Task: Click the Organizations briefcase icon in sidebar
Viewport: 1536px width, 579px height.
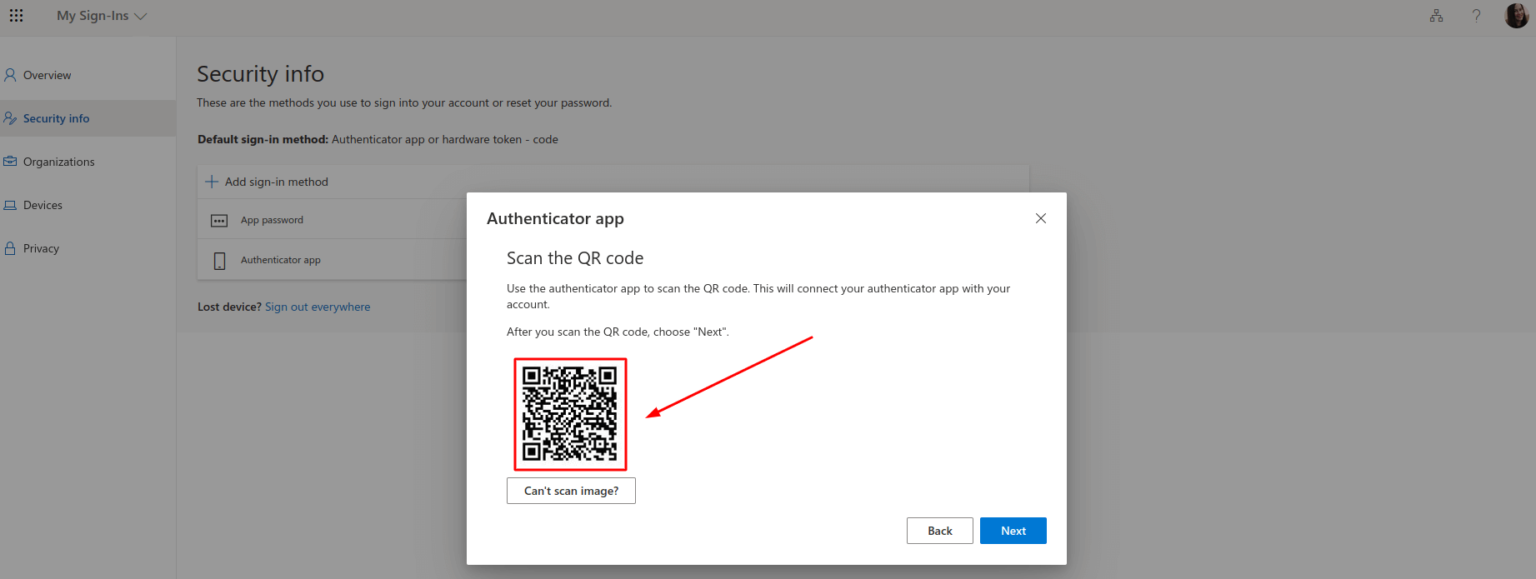Action: 10,161
